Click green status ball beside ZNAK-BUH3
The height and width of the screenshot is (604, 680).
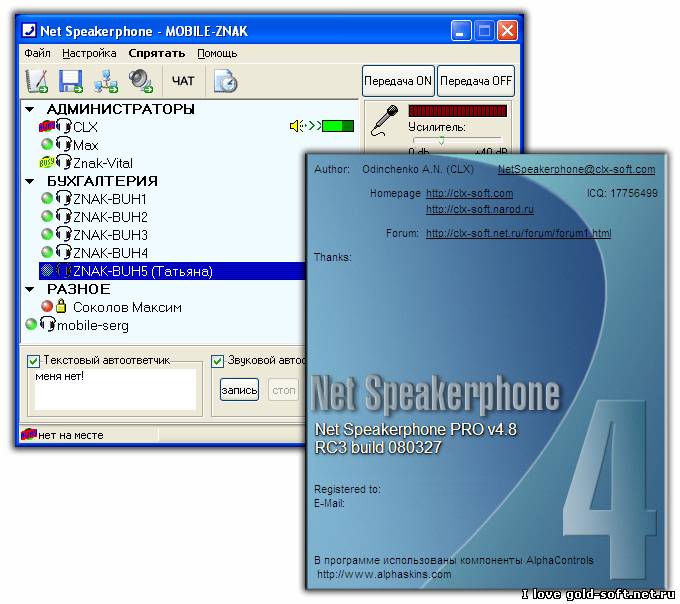pyautogui.click(x=46, y=235)
